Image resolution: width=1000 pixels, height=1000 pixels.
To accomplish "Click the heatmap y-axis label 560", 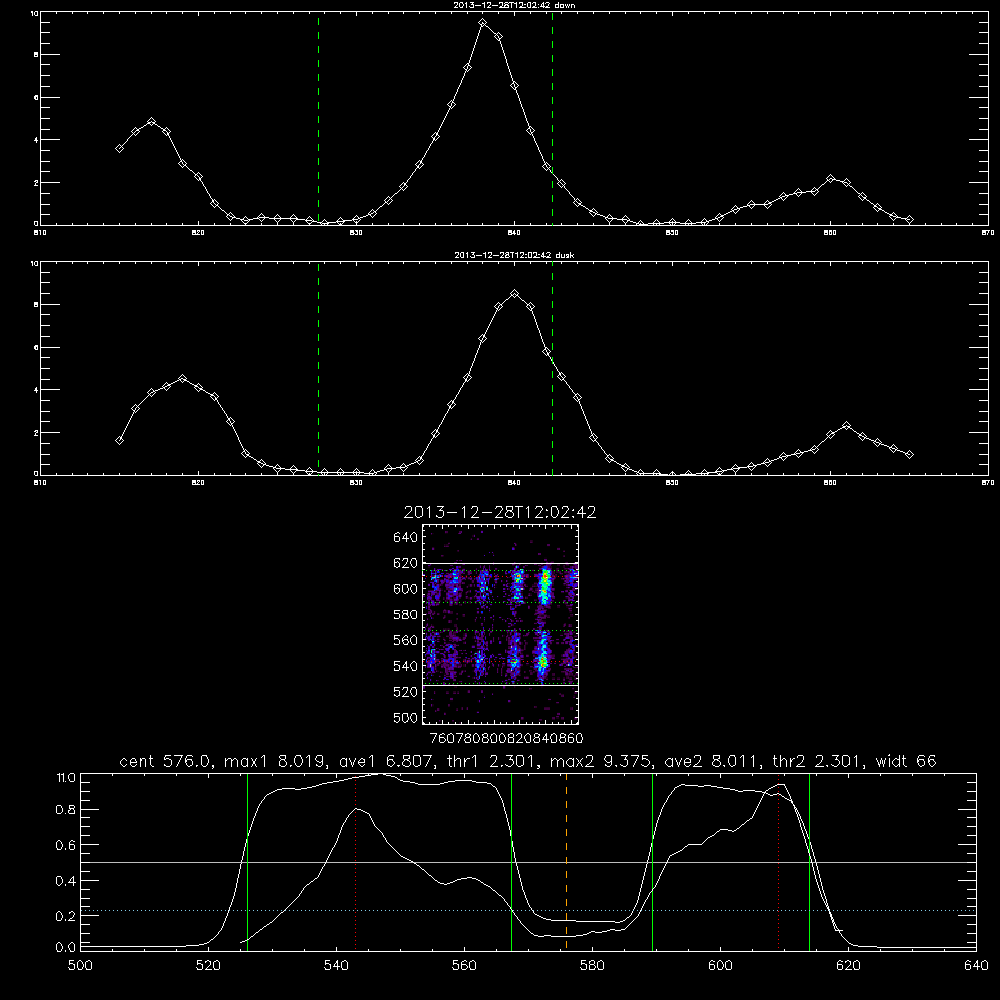I will (406, 640).
